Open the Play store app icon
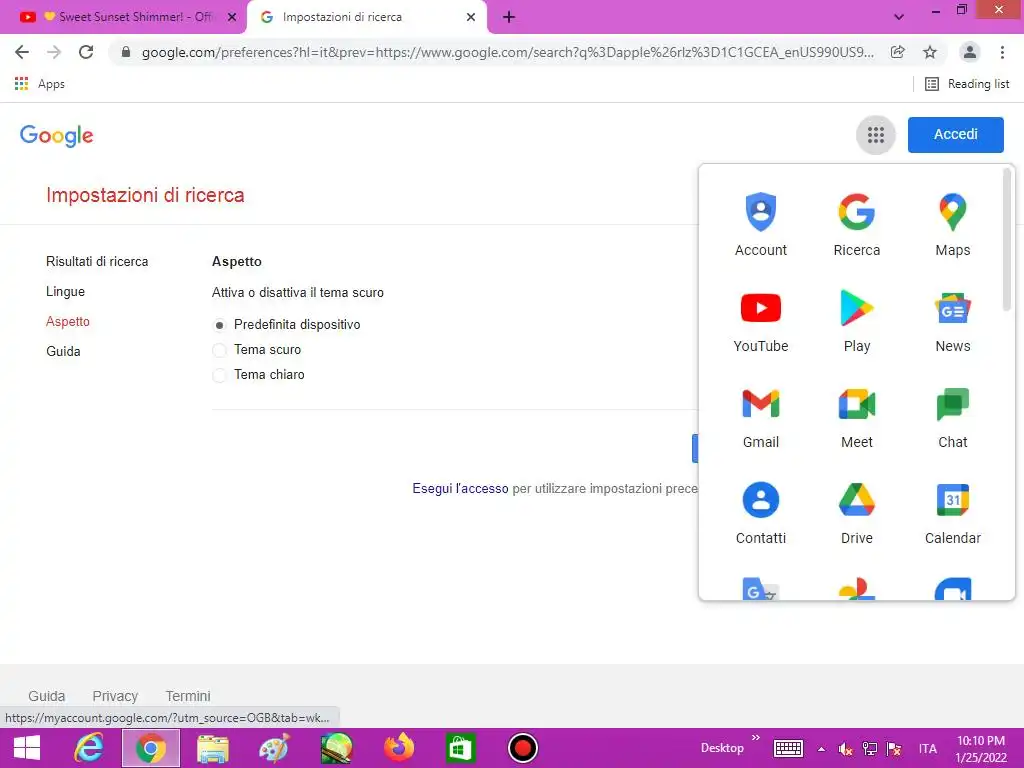Viewport: 1024px width, 768px height. coord(857,321)
